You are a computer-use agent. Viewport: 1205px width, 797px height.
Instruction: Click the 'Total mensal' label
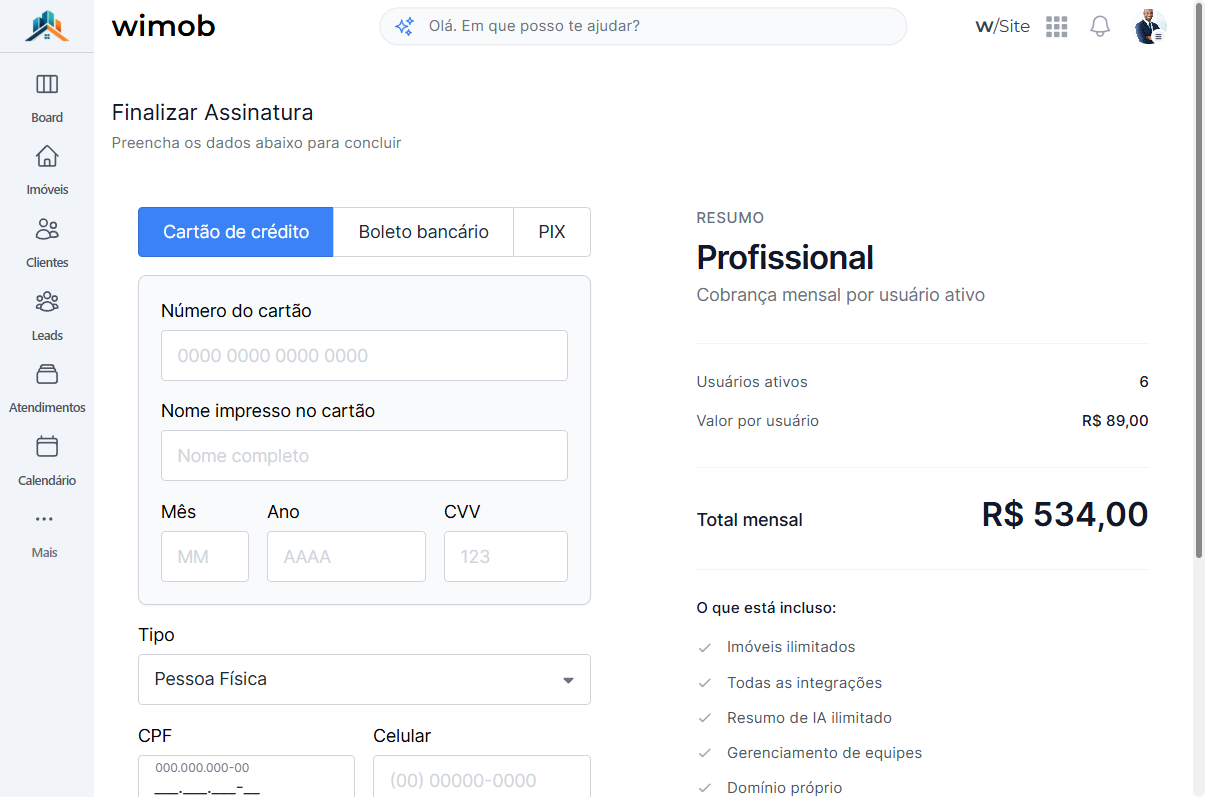coord(750,520)
